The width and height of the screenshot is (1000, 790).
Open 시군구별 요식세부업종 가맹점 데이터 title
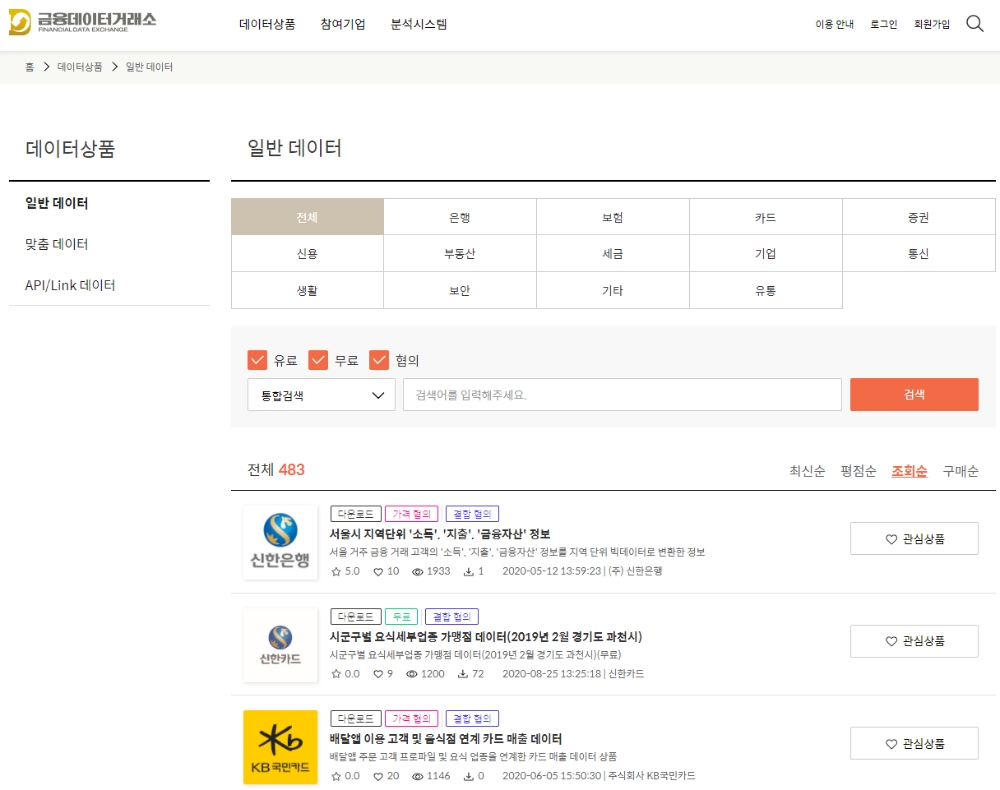point(485,636)
